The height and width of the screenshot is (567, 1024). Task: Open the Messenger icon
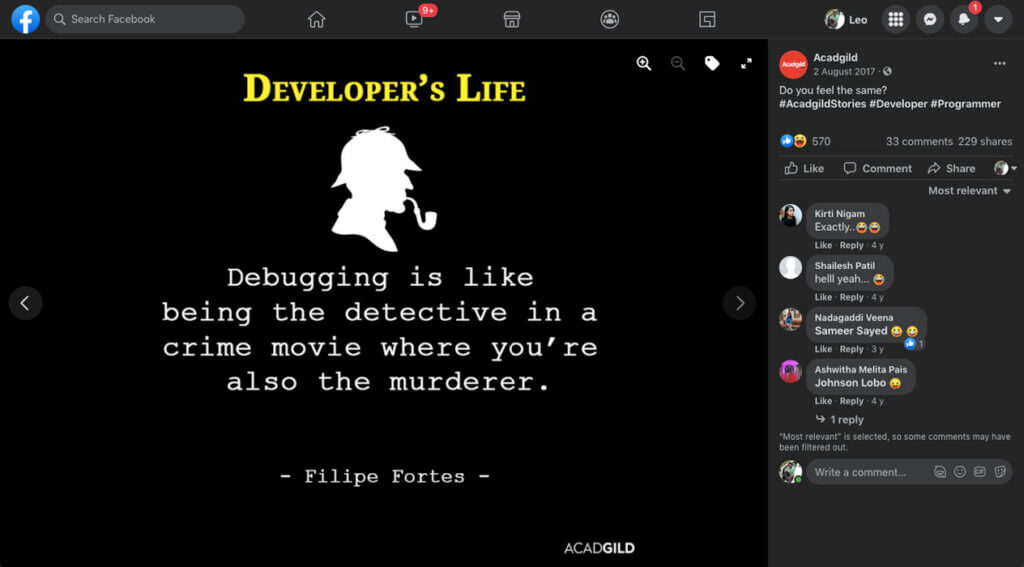[930, 19]
